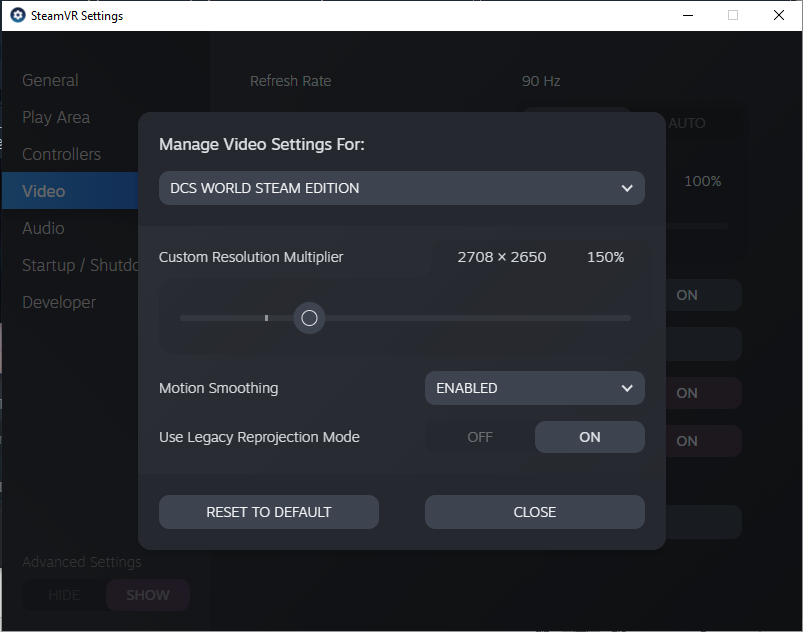Open the General settings tab

tap(50, 80)
